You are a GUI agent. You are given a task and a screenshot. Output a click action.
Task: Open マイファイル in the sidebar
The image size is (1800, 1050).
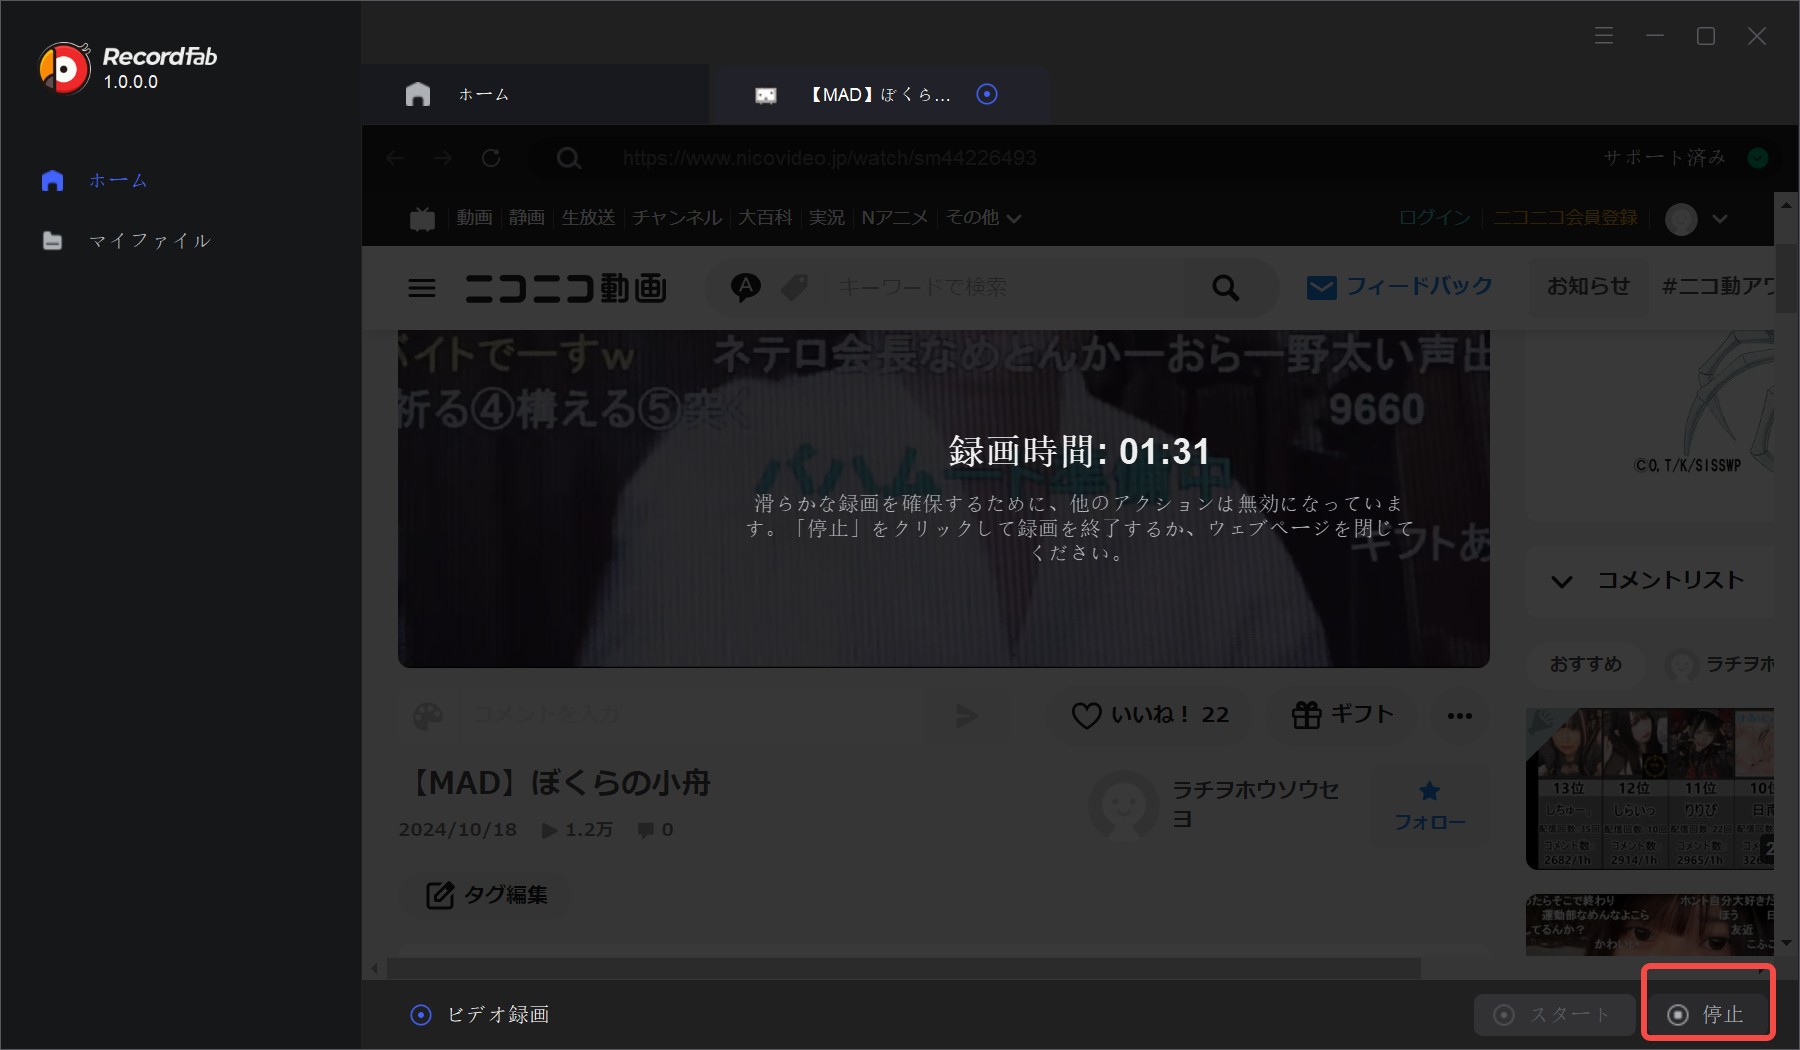click(126, 241)
